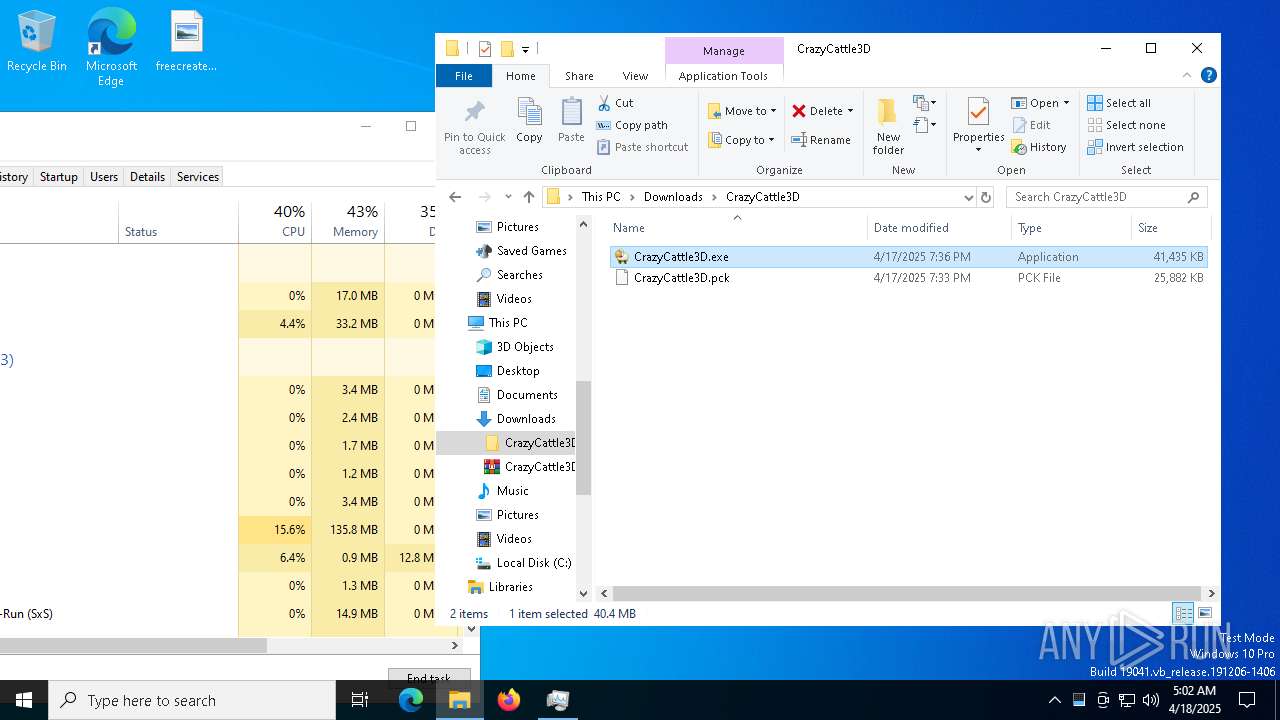Create a folder with New folder button
1280x720 pixels.
(888, 126)
